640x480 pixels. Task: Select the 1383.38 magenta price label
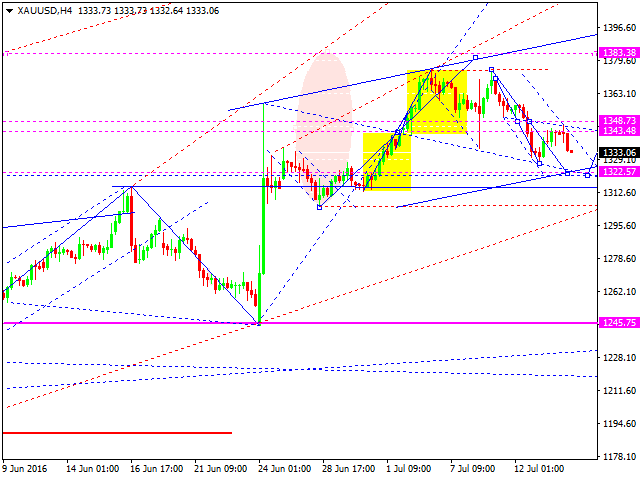tap(619, 53)
